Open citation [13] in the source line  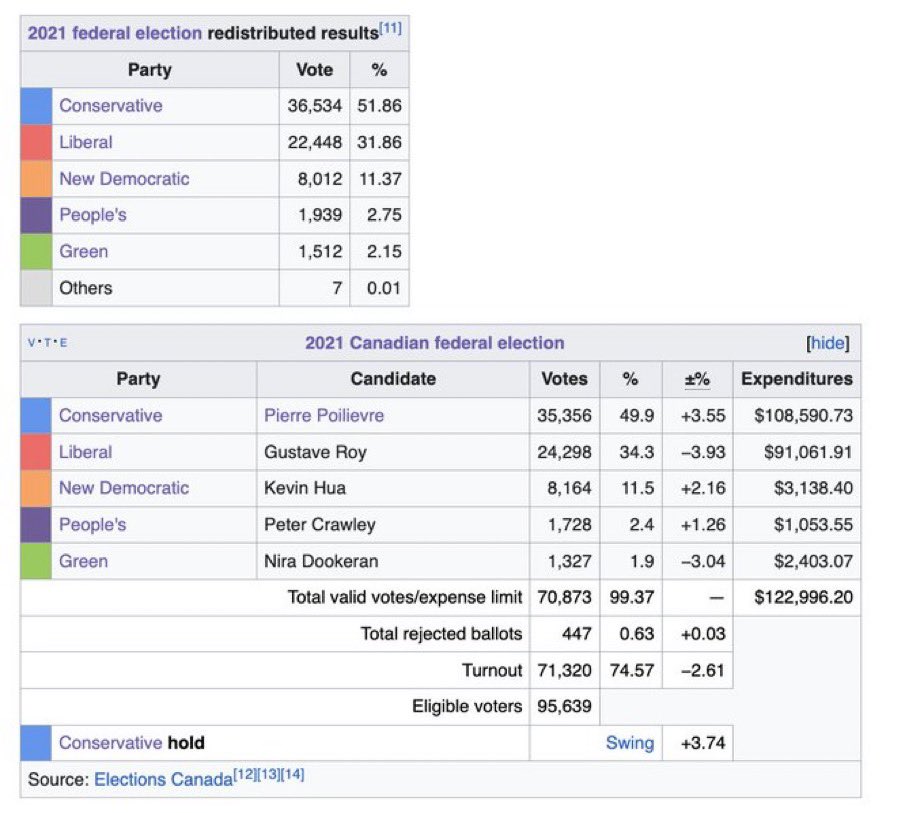click(269, 774)
